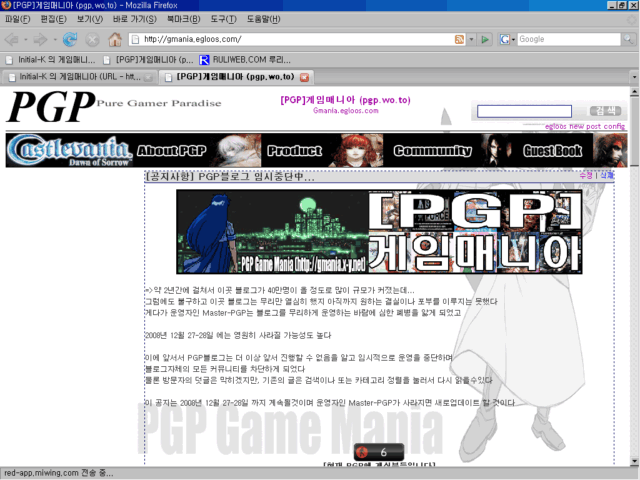
Task: Open the 보기(V) menu
Action: tap(90, 19)
